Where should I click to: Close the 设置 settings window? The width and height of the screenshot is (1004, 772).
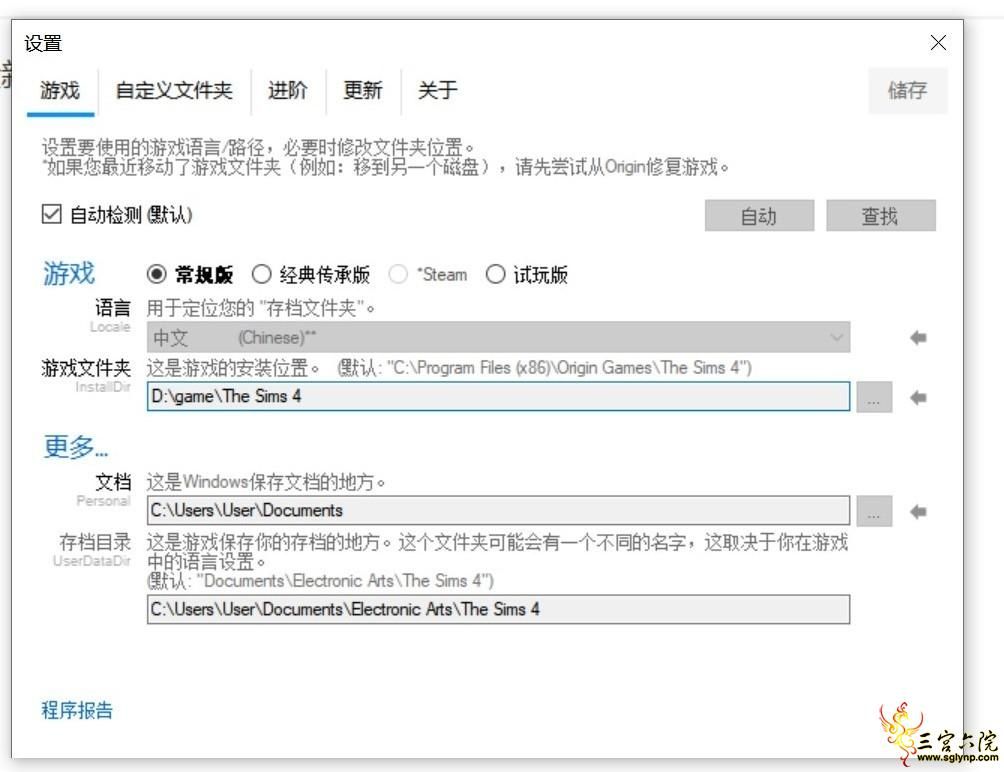(x=938, y=43)
